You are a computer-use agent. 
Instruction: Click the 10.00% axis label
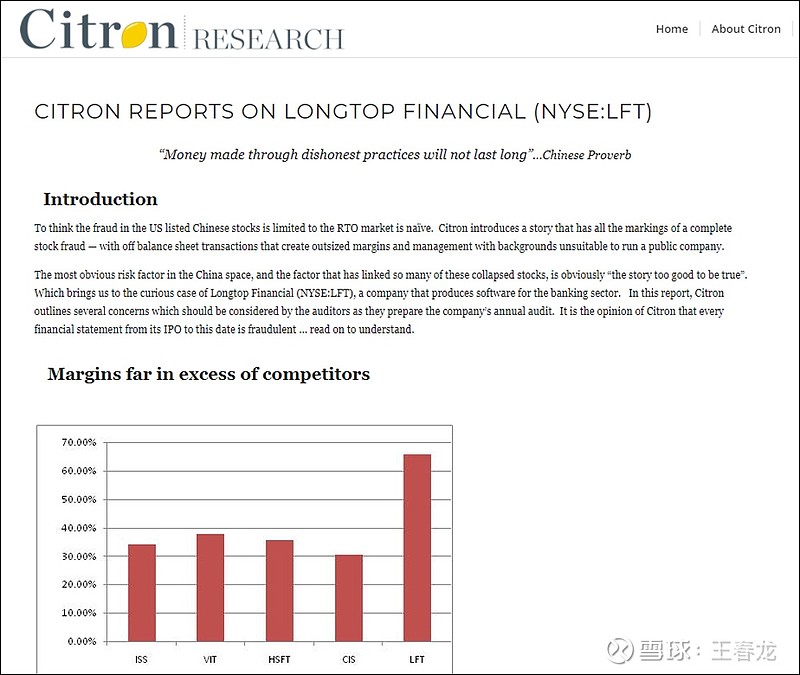click(x=79, y=613)
